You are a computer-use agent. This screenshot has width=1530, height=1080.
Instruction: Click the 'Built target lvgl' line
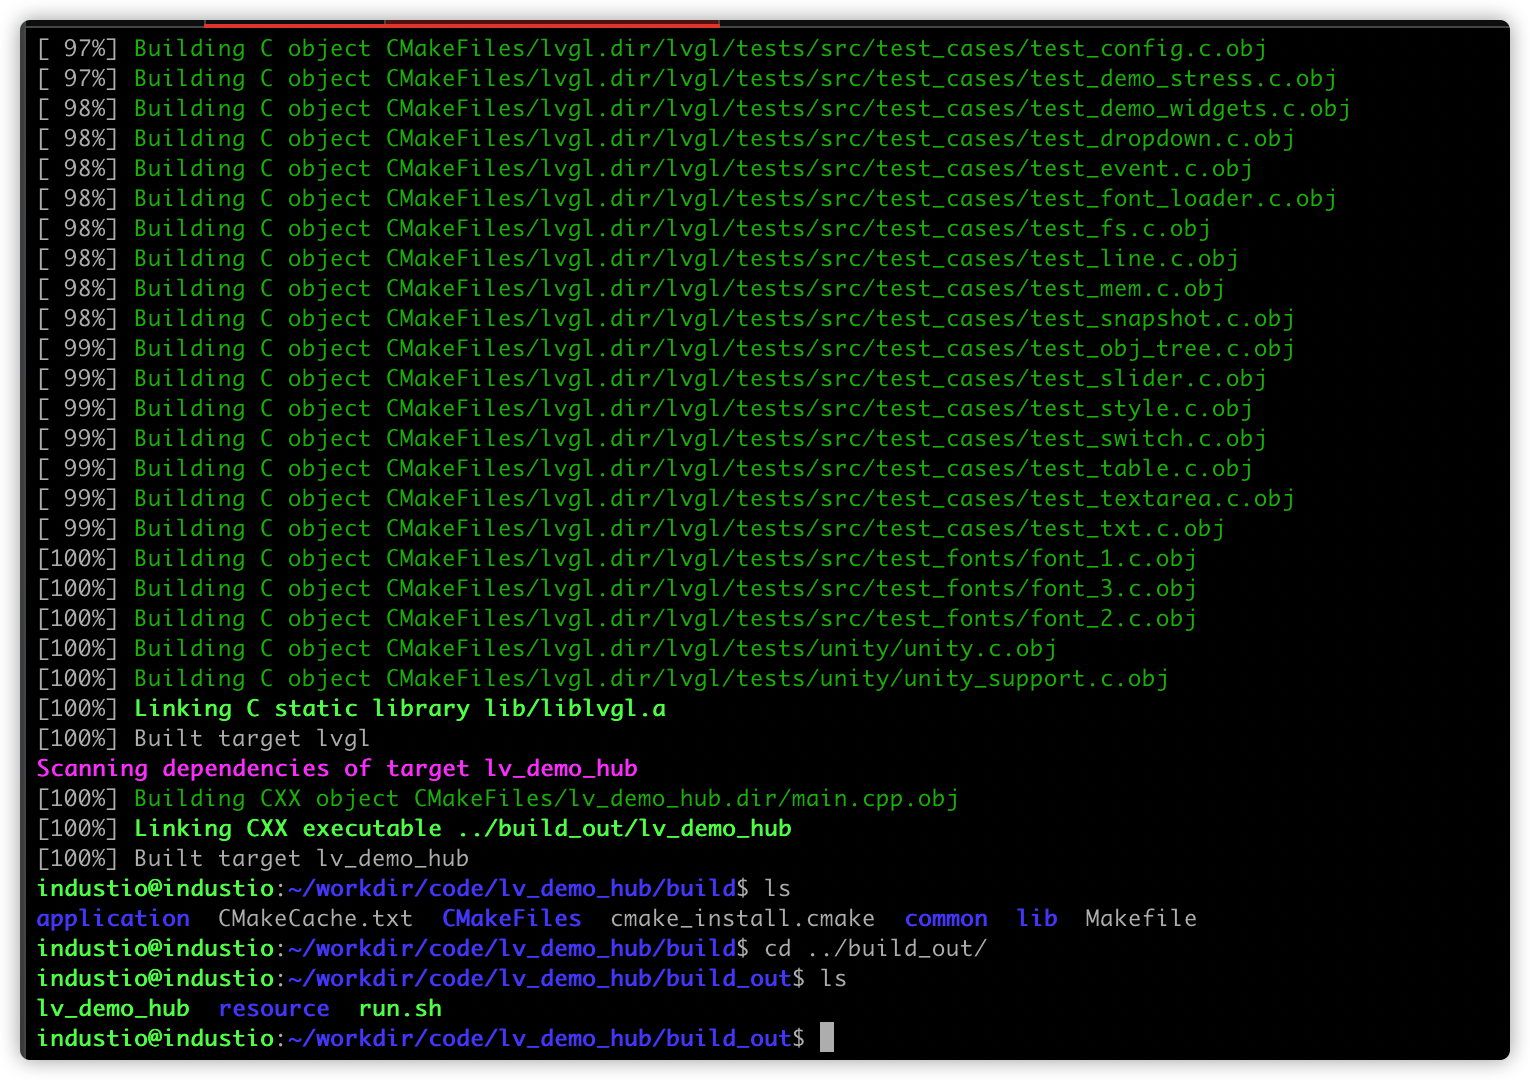click(x=204, y=738)
